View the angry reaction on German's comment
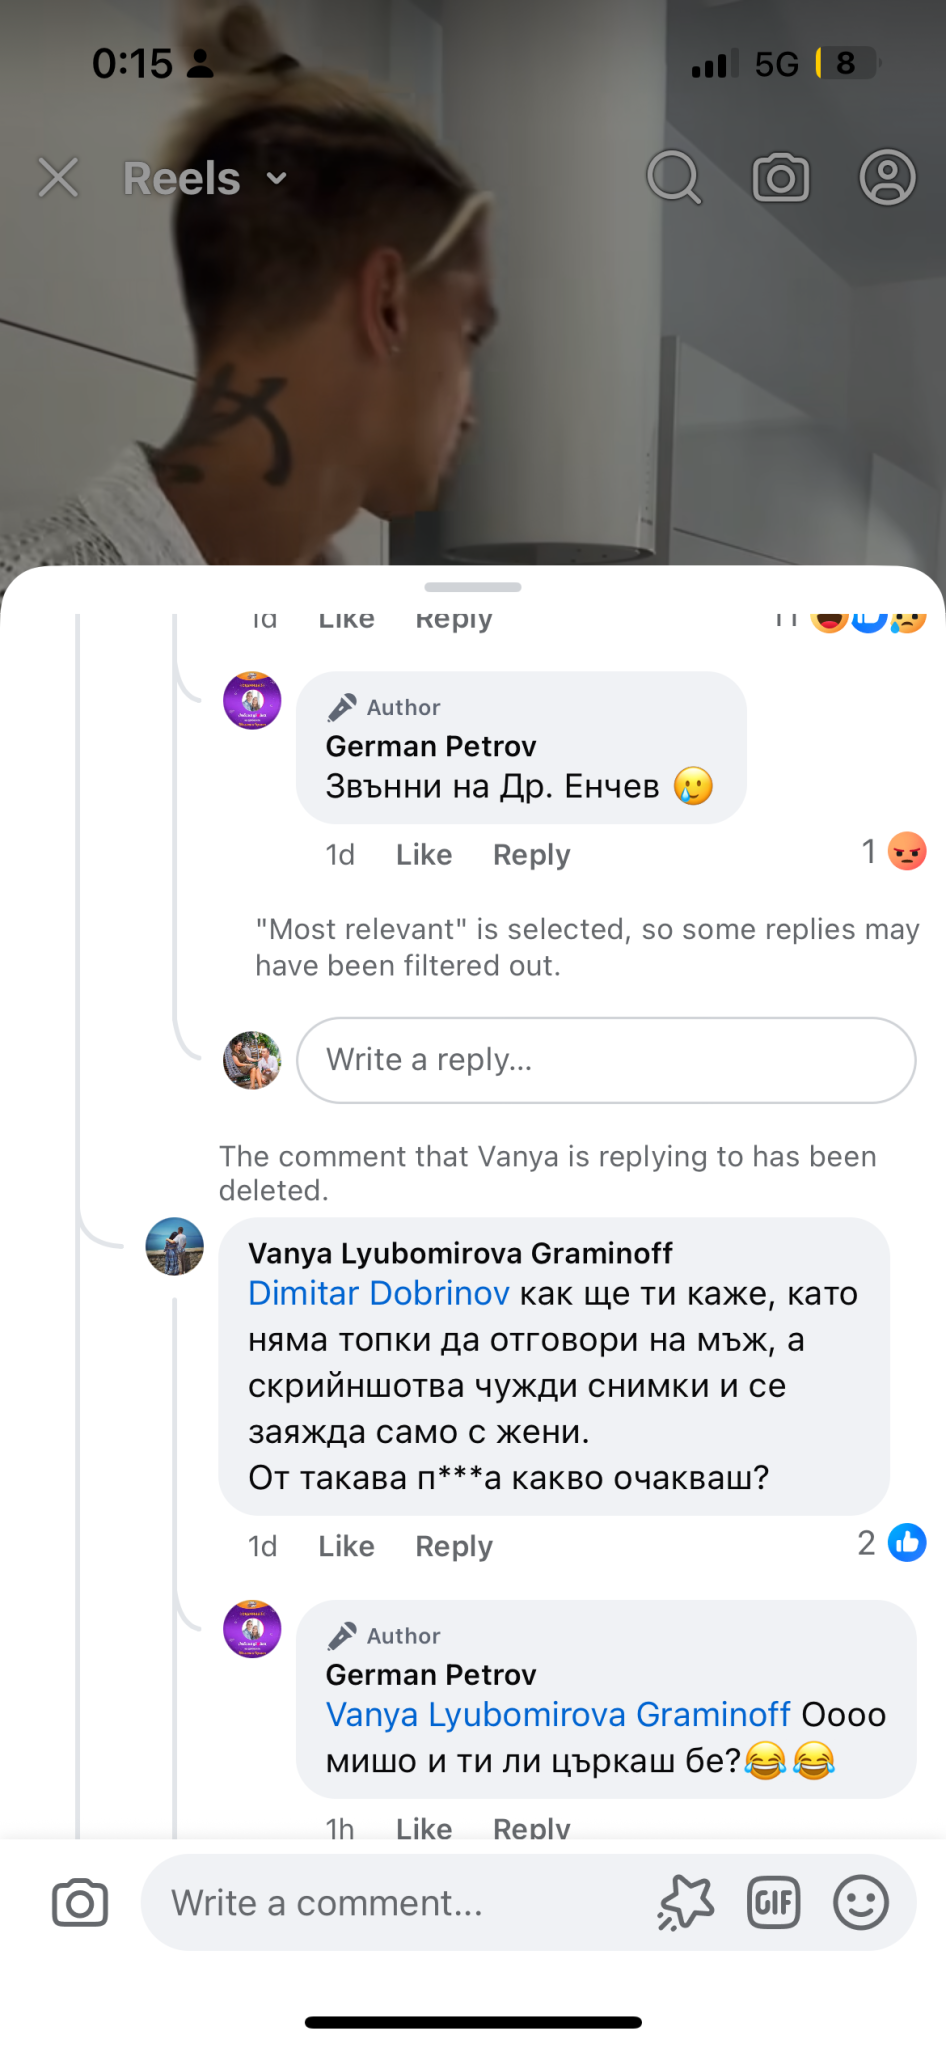Viewport: 946px width, 2048px height. click(906, 852)
